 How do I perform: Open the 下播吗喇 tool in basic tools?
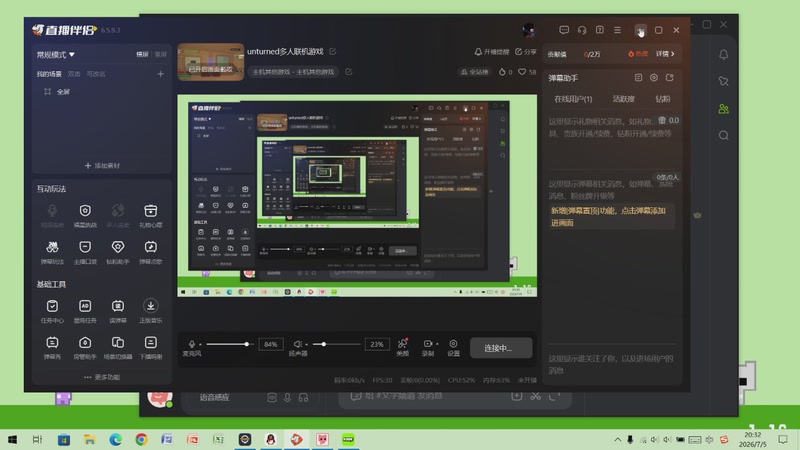pyautogui.click(x=151, y=347)
